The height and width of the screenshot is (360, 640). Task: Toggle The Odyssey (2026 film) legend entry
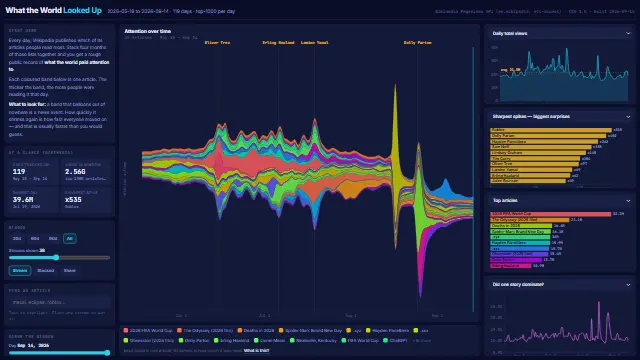coord(204,331)
